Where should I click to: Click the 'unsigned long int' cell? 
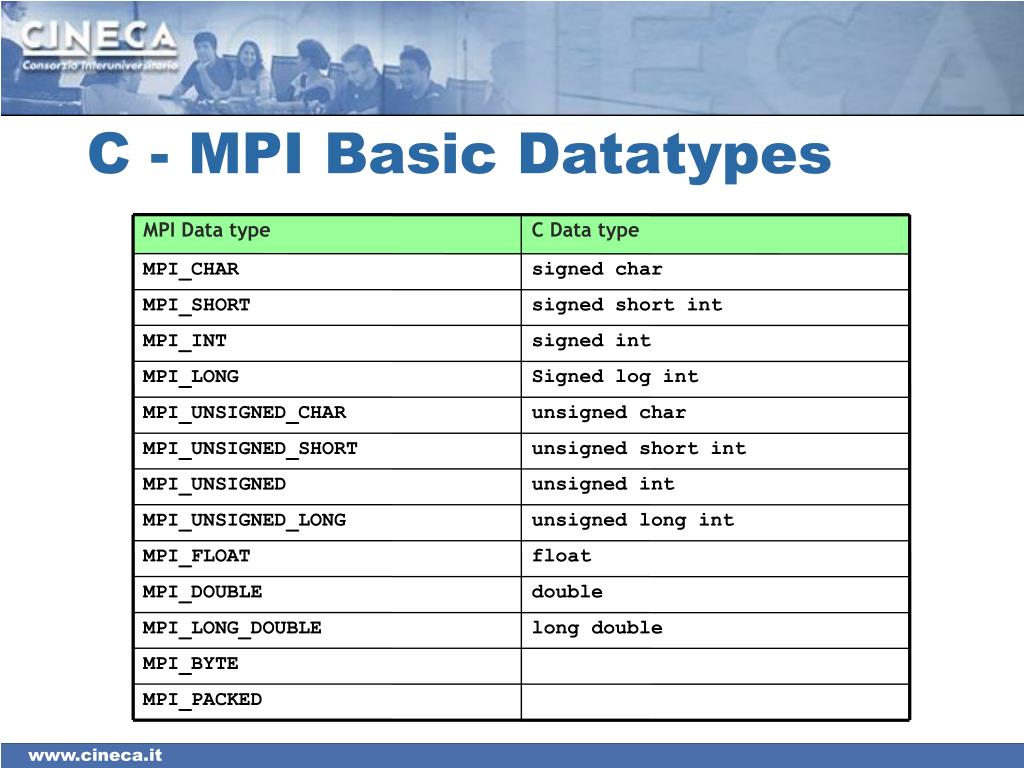tap(715, 523)
